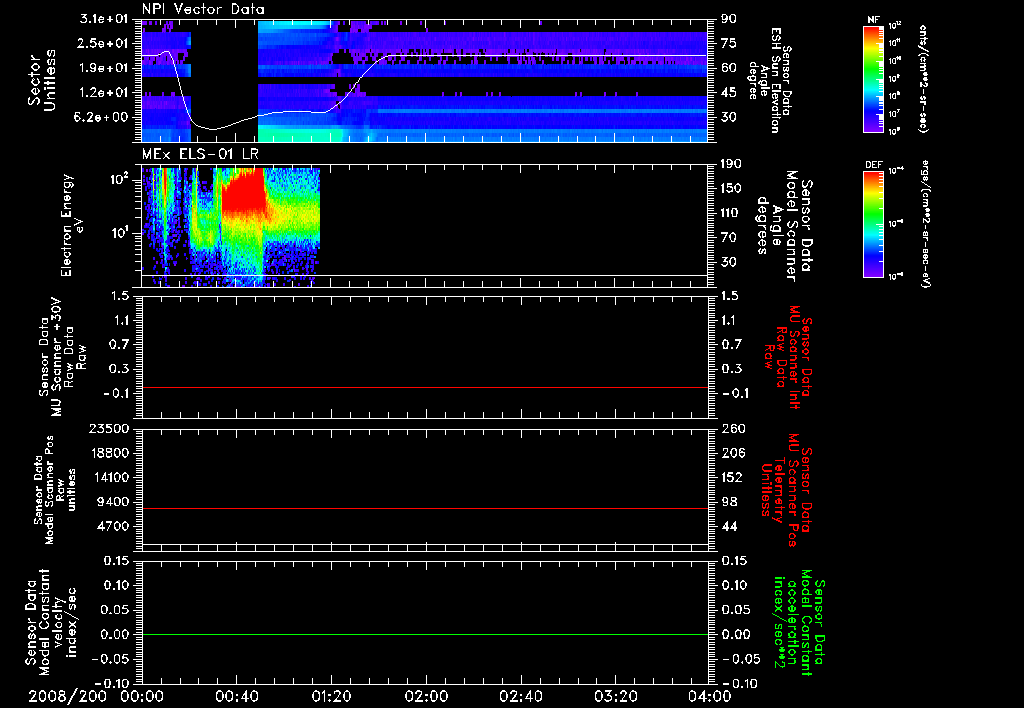Viewport: 1024px width, 708px height.
Task: Select the 'MEx ELS-01 LR' panel title
Action: [198, 154]
